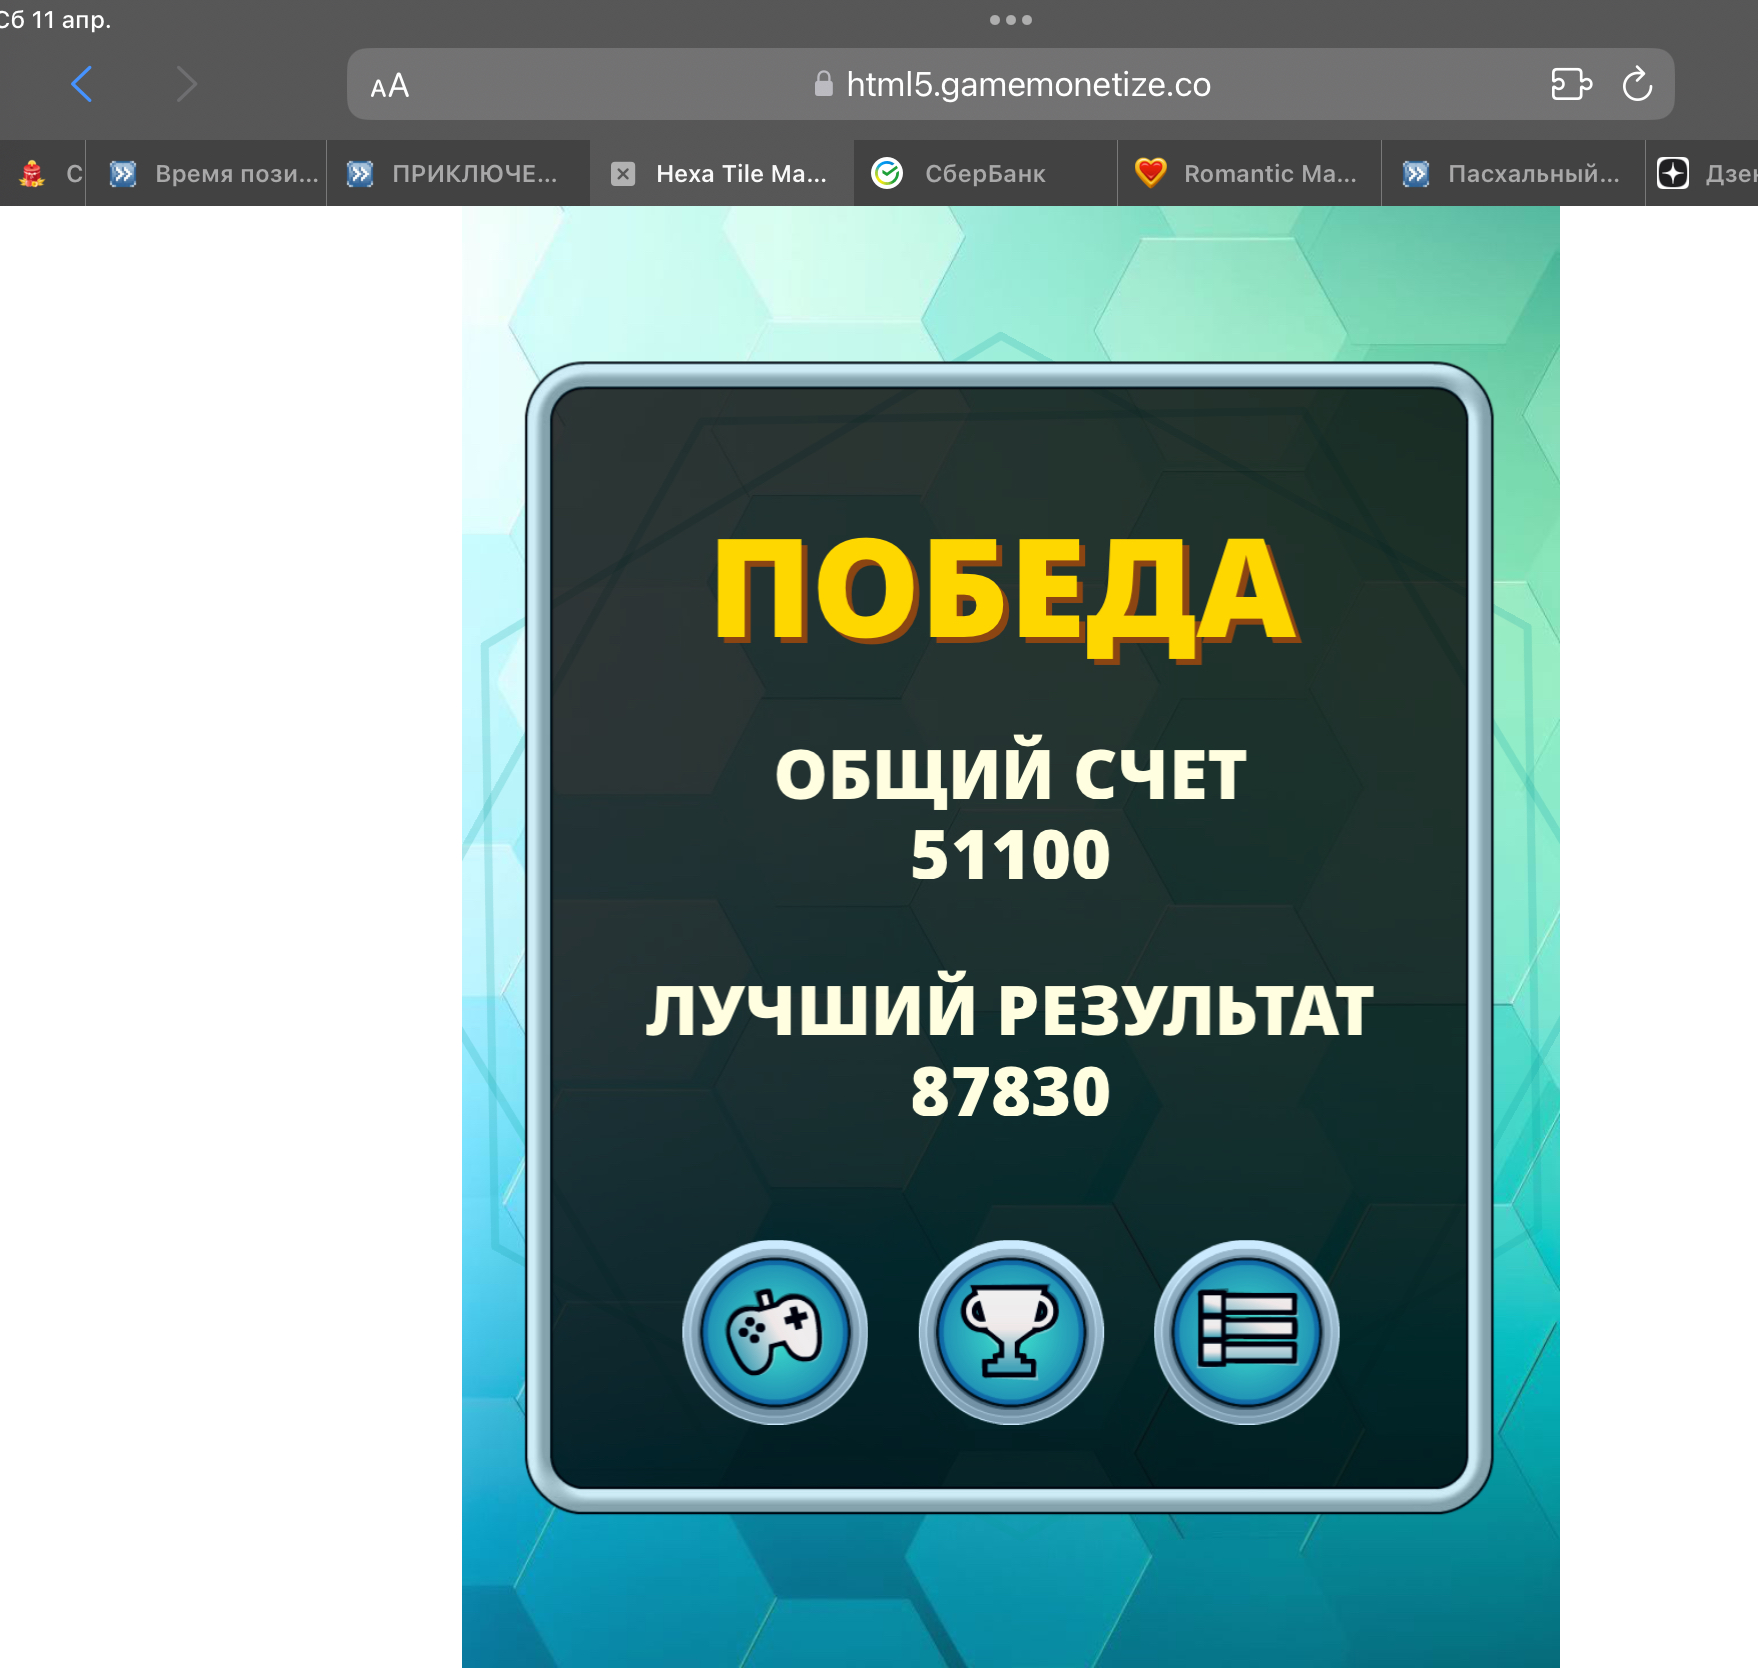The image size is (1758, 1668).
Task: Close the Hexa Tile Ma... tab
Action: [623, 174]
